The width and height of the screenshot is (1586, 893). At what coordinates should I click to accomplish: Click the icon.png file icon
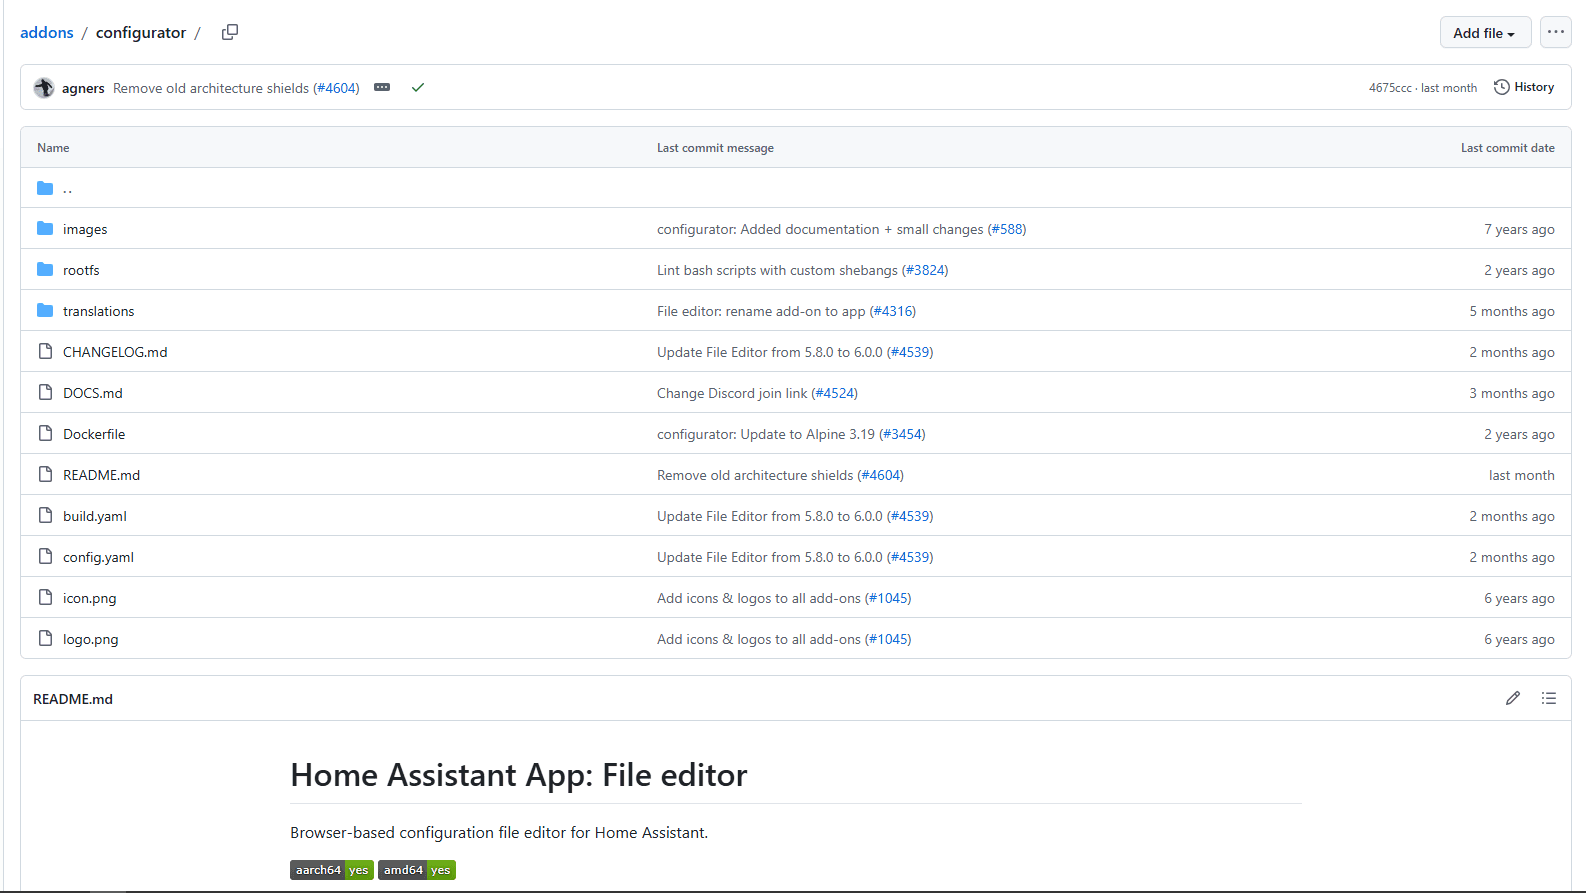[45, 597]
